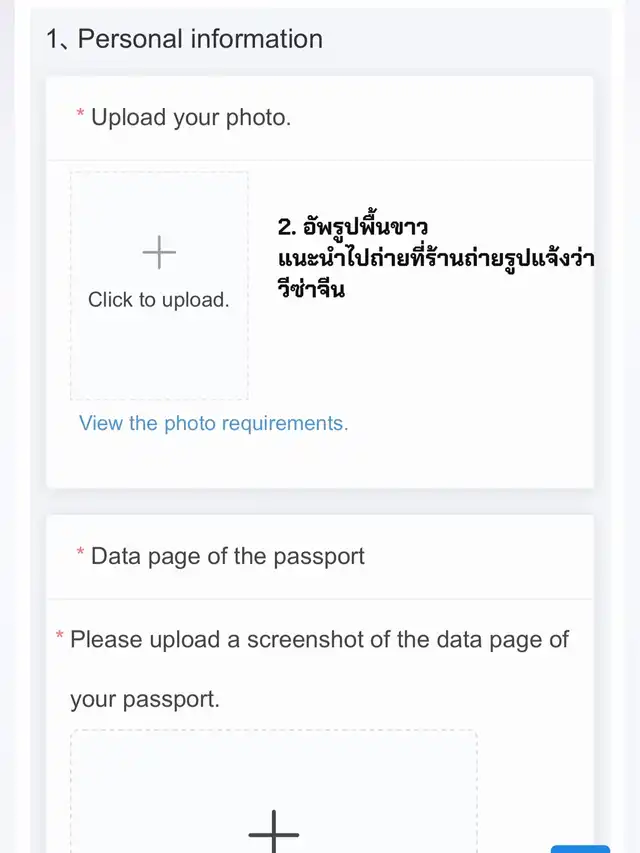Click the Thai line starting with "แนะนำไปถ่าย"
Screen dimensions: 640x853
(x=436, y=260)
